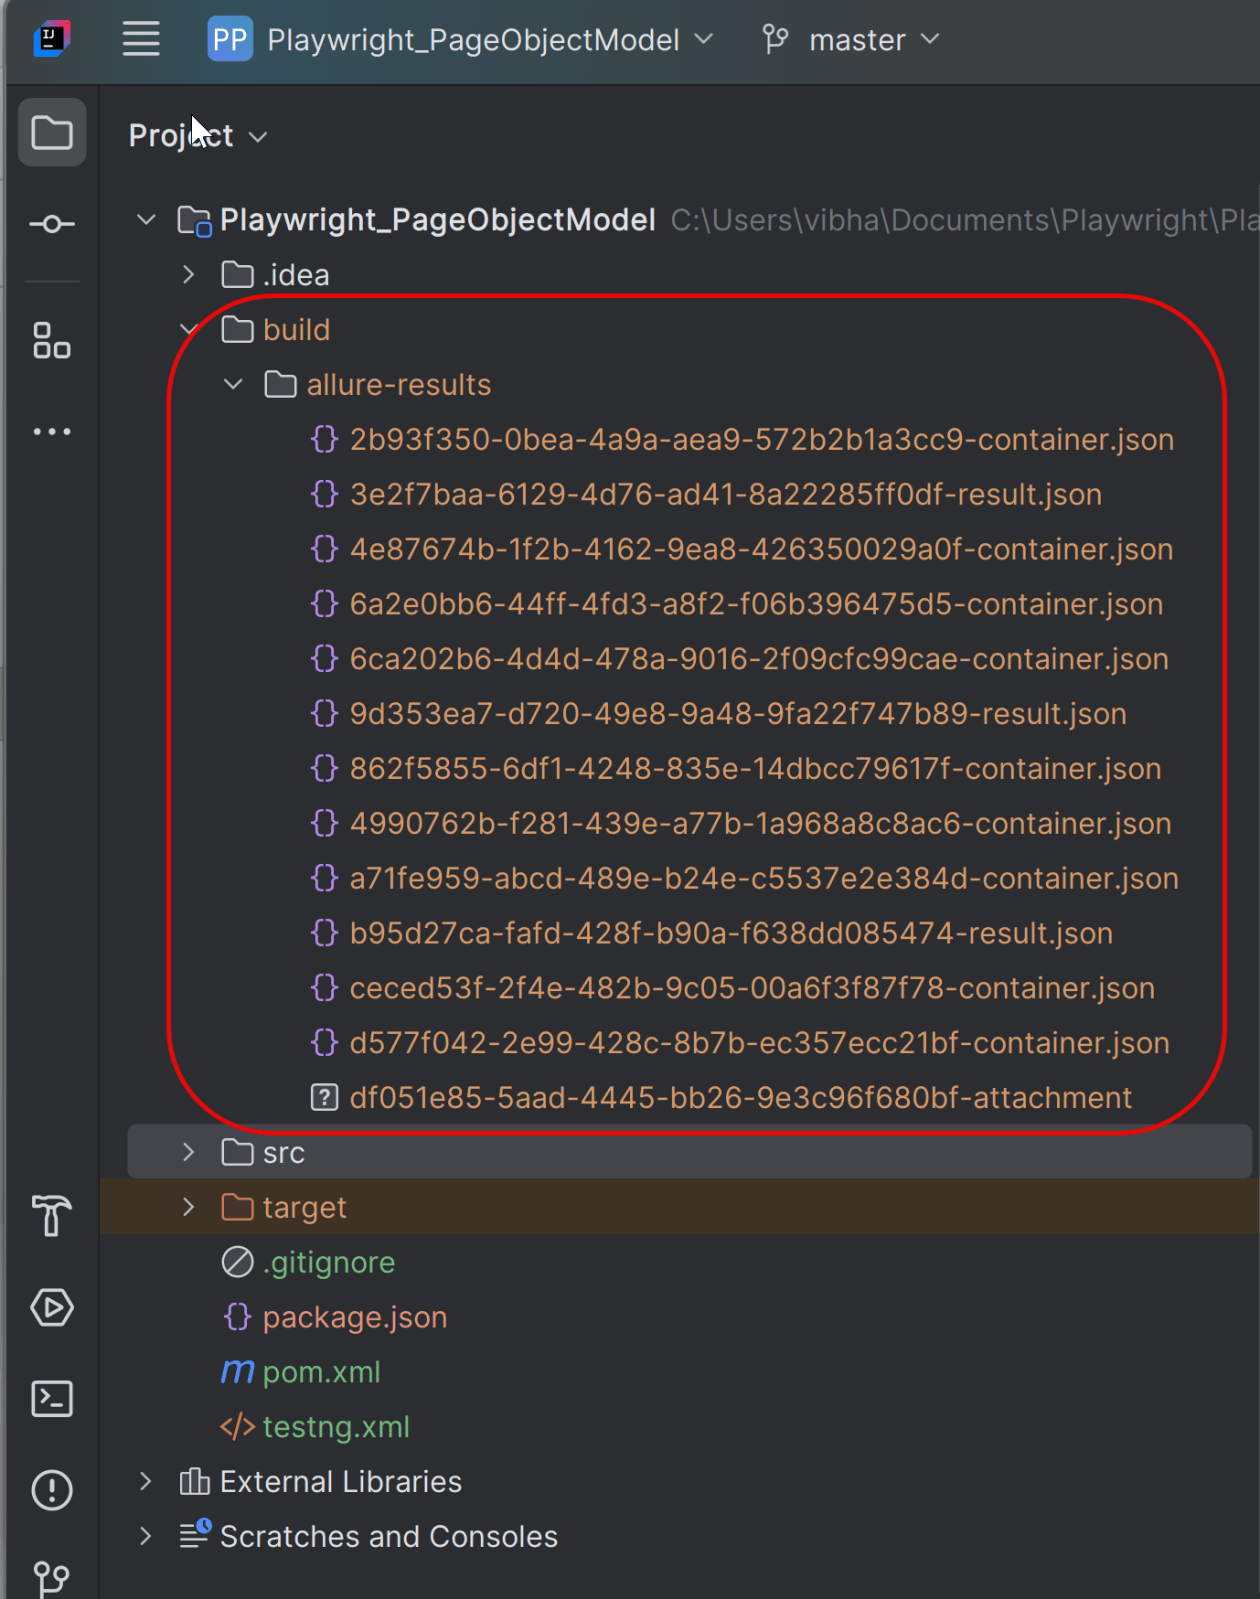Viewport: 1260px width, 1599px height.
Task: Open the main hamburger menu
Action: (x=141, y=39)
